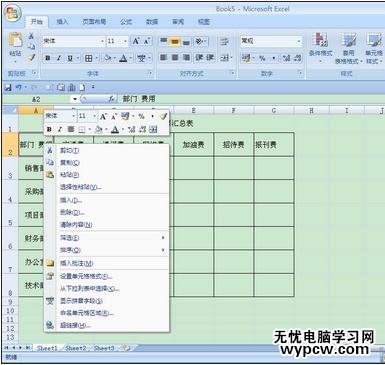385x365 pixels.
Task: Click the 套用表格格式 format as table button
Action: point(348,49)
